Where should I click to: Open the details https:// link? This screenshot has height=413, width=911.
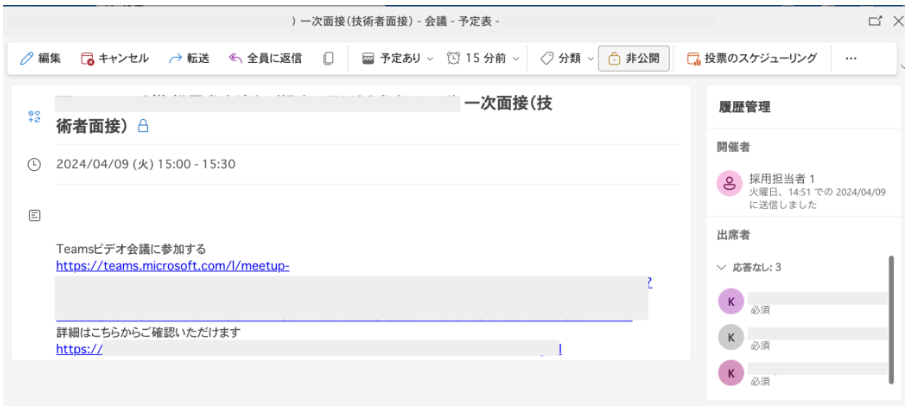[80, 349]
